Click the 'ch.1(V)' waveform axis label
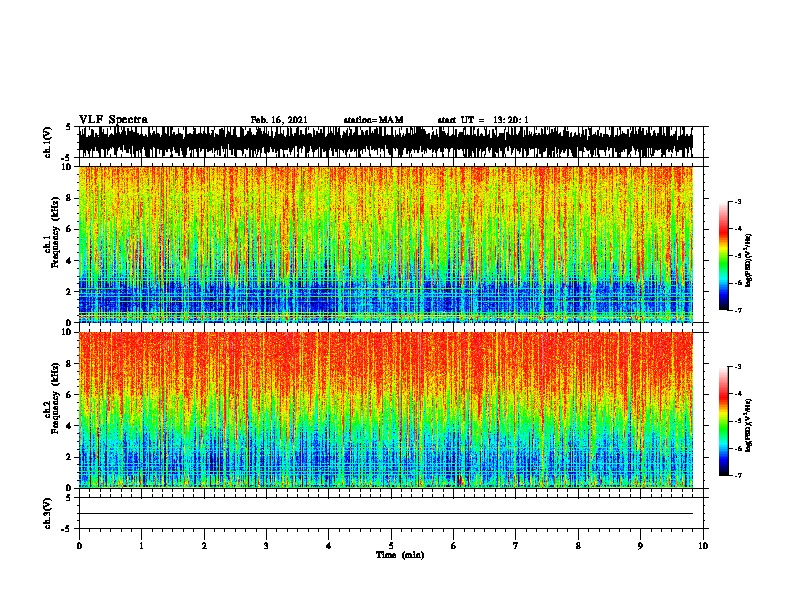792x612 pixels. click(48, 142)
